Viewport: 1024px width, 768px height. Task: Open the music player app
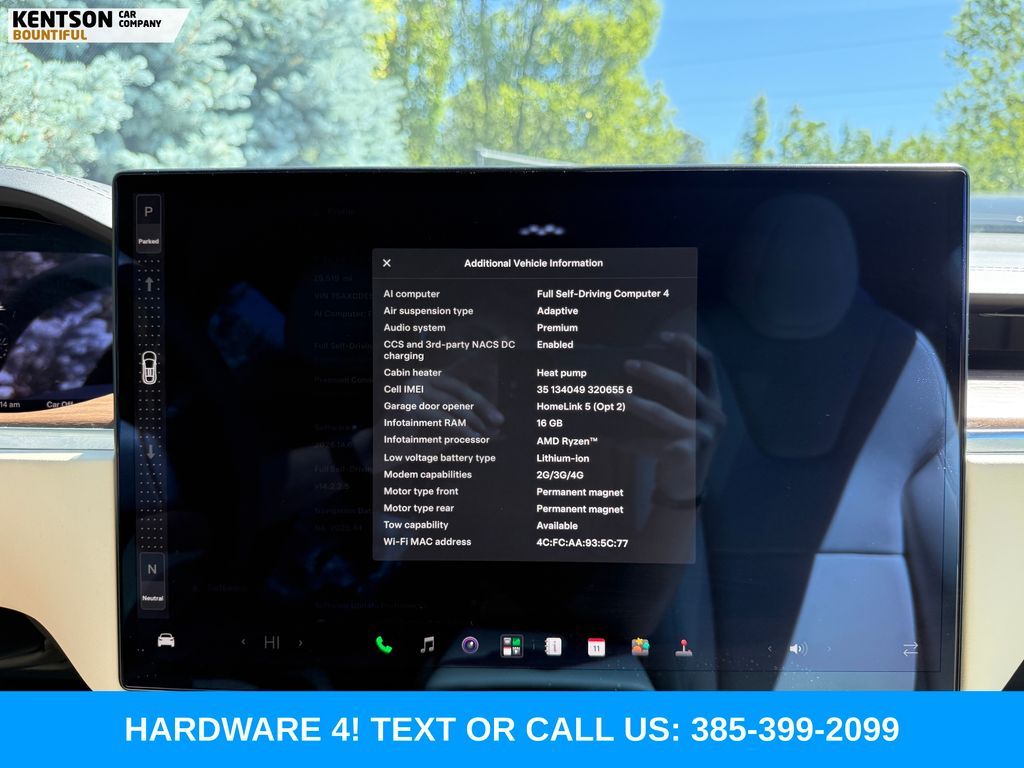427,645
